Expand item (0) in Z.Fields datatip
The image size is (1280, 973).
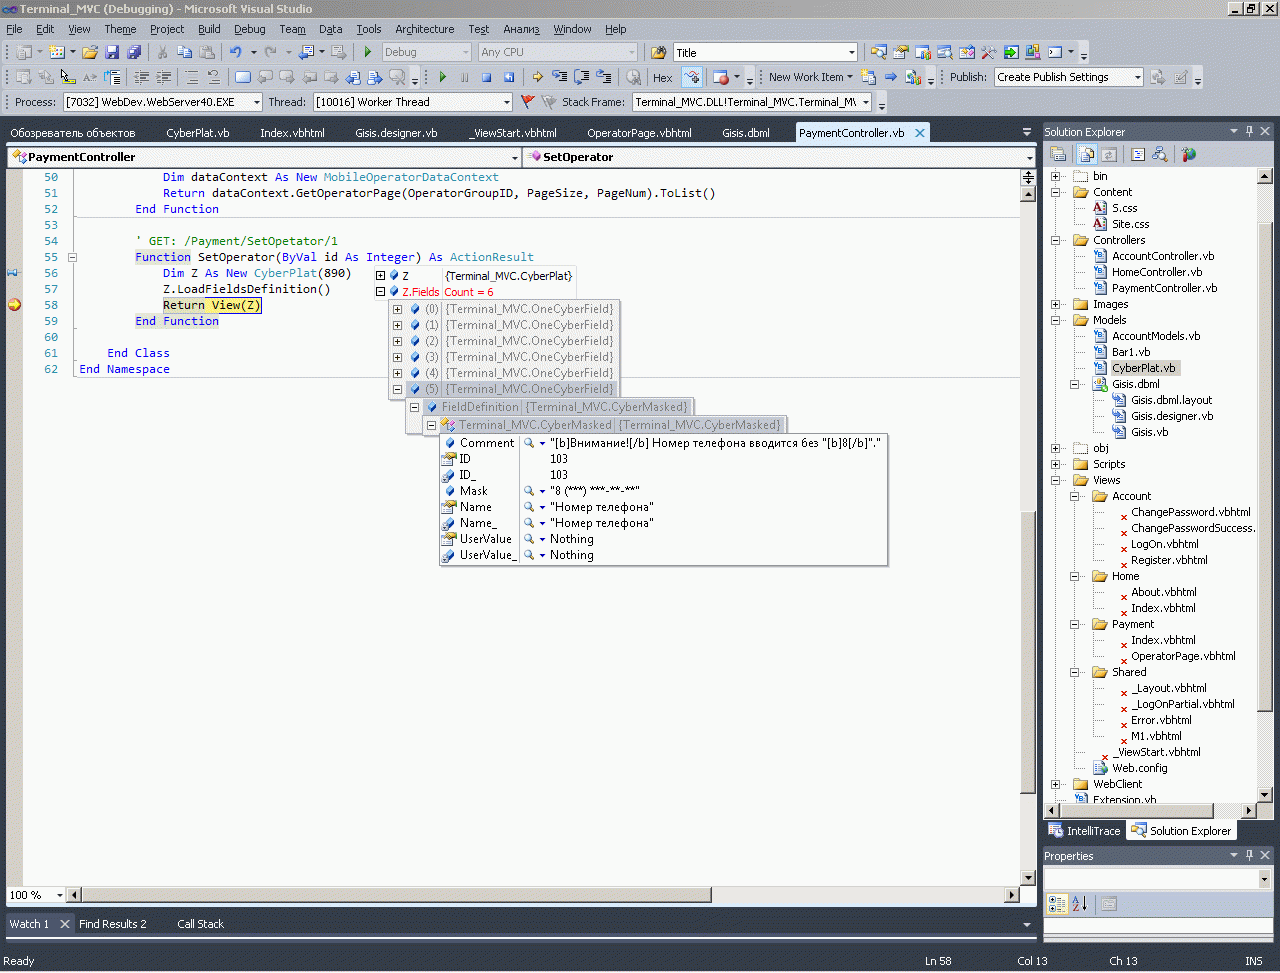397,309
